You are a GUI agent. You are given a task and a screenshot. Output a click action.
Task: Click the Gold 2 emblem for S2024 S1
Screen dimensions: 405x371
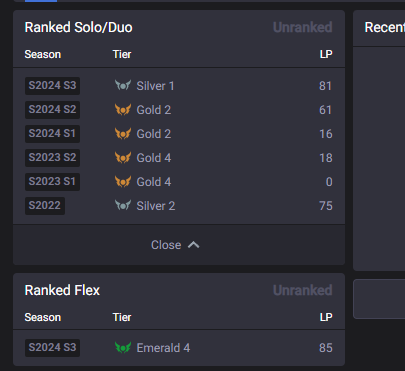123,133
